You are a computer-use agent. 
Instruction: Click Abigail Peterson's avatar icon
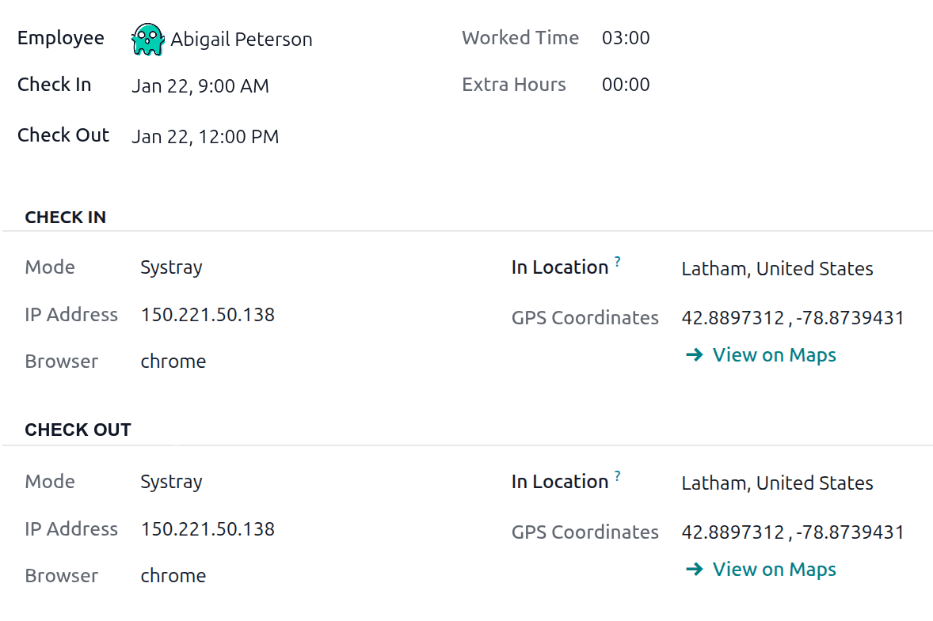point(147,40)
